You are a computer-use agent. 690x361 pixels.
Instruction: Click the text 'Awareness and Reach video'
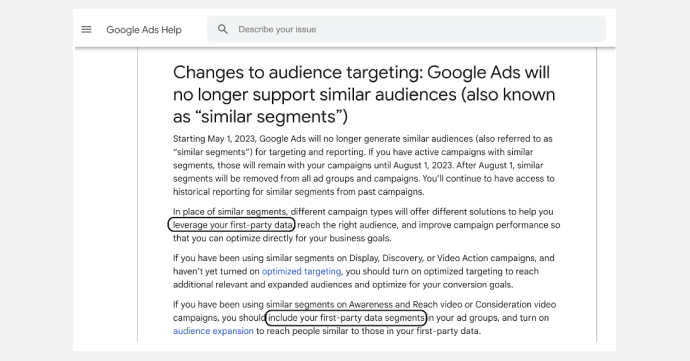(x=404, y=305)
